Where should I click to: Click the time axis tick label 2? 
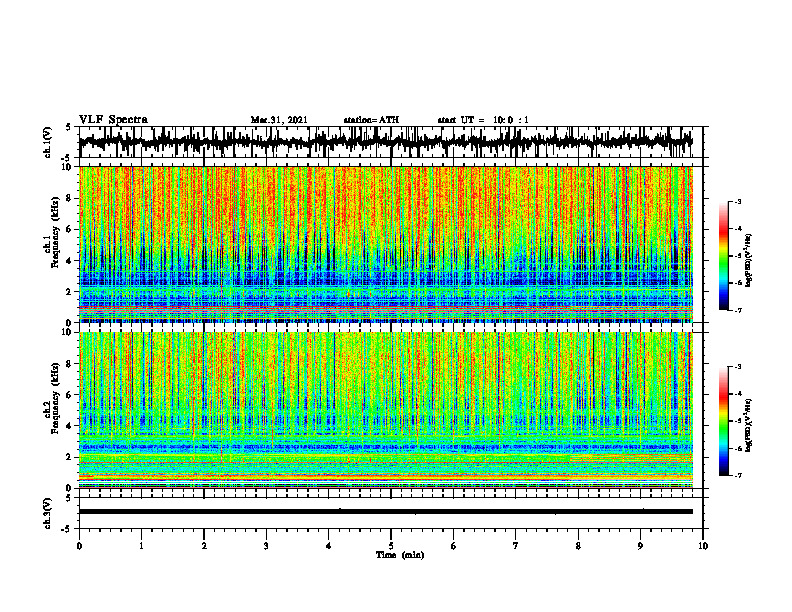click(204, 546)
